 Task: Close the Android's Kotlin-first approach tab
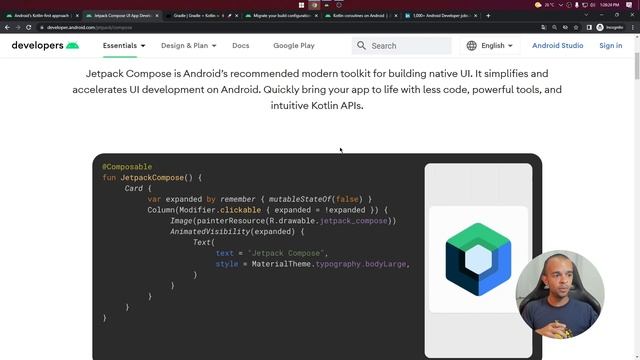77,16
